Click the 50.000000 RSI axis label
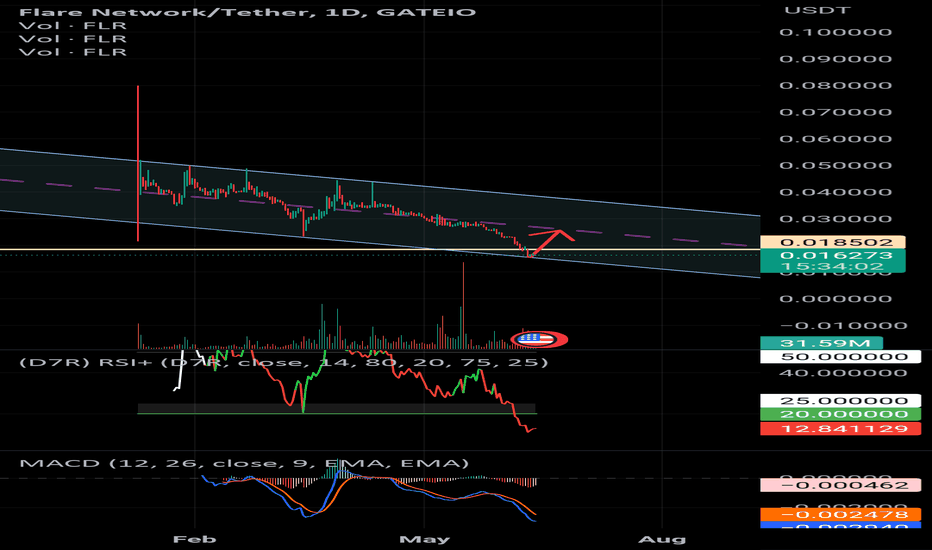This screenshot has width=932, height=550. (840, 357)
